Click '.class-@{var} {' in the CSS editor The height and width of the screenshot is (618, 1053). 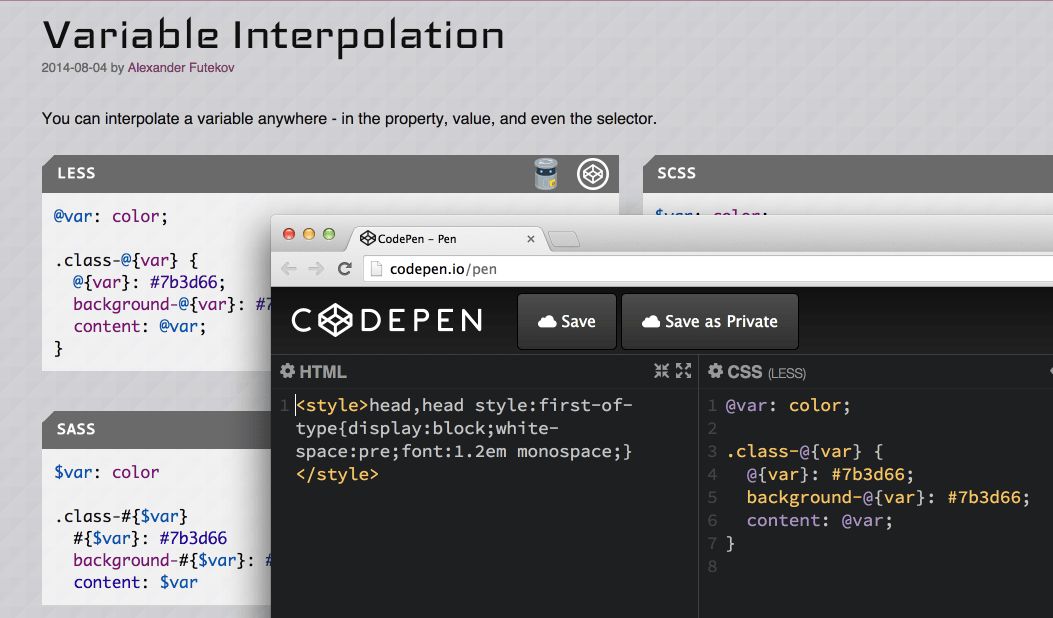[805, 451]
